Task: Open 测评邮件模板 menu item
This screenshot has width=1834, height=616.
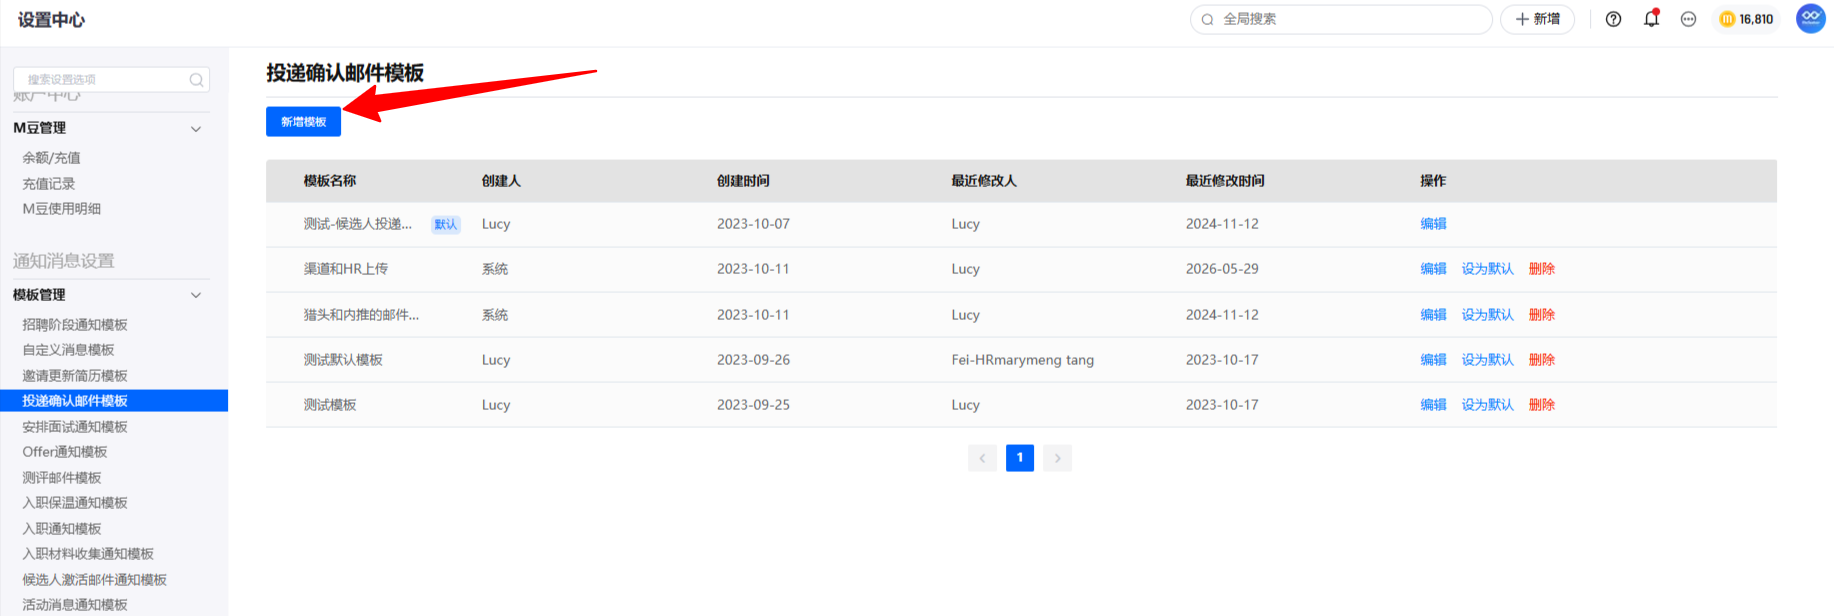Action: 62,478
